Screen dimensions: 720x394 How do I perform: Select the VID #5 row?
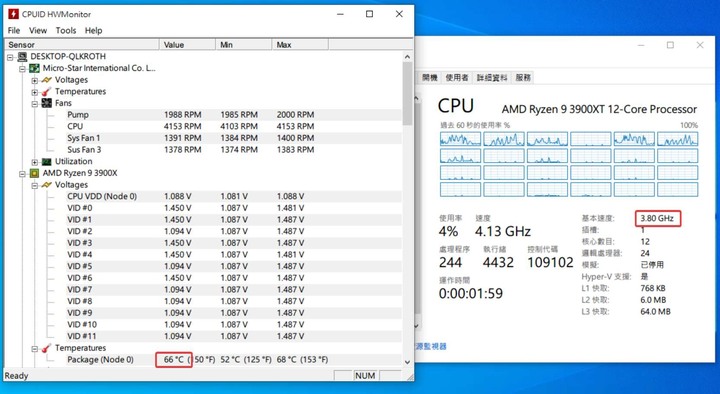[234, 266]
